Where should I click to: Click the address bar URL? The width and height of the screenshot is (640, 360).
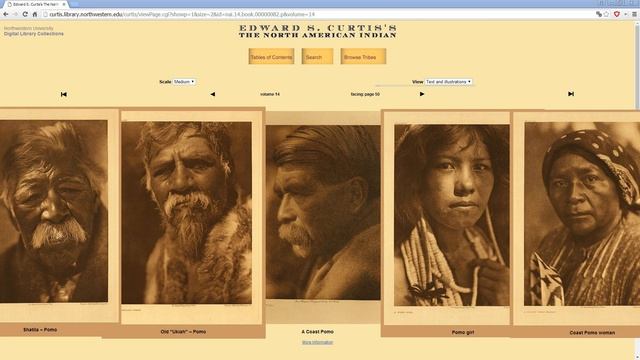pyautogui.click(x=182, y=14)
